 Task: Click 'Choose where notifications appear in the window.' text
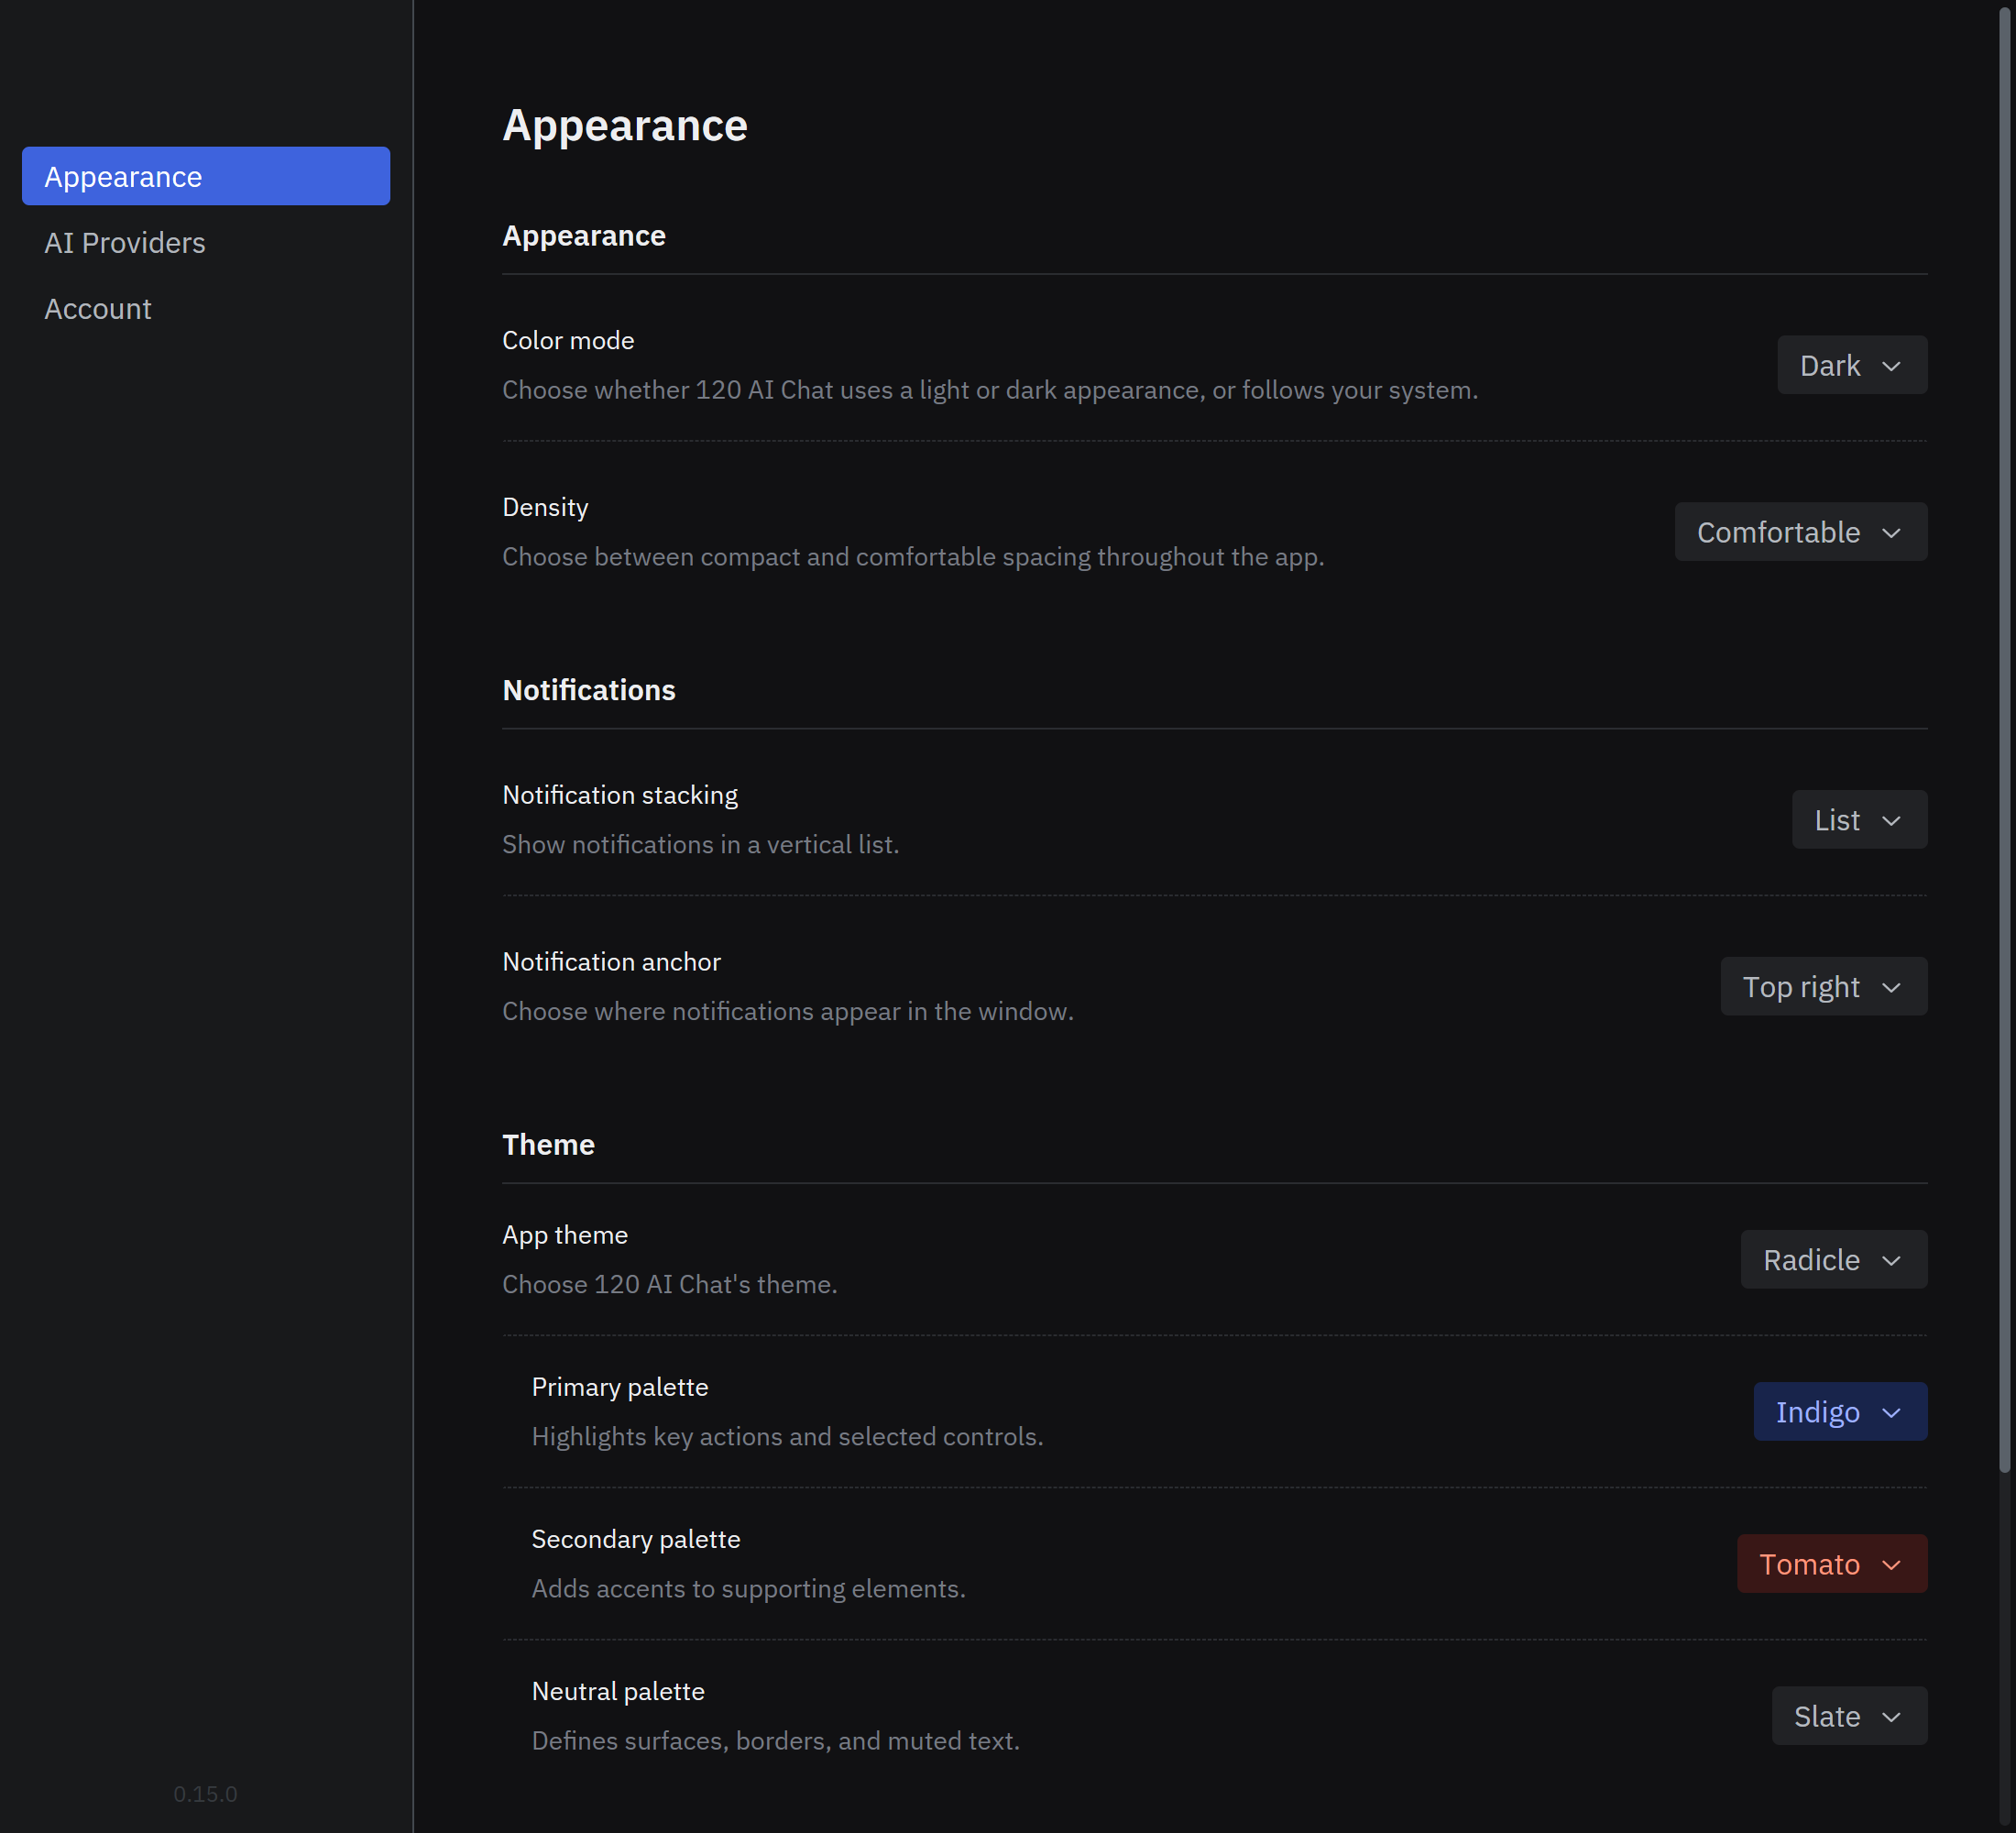(788, 1012)
